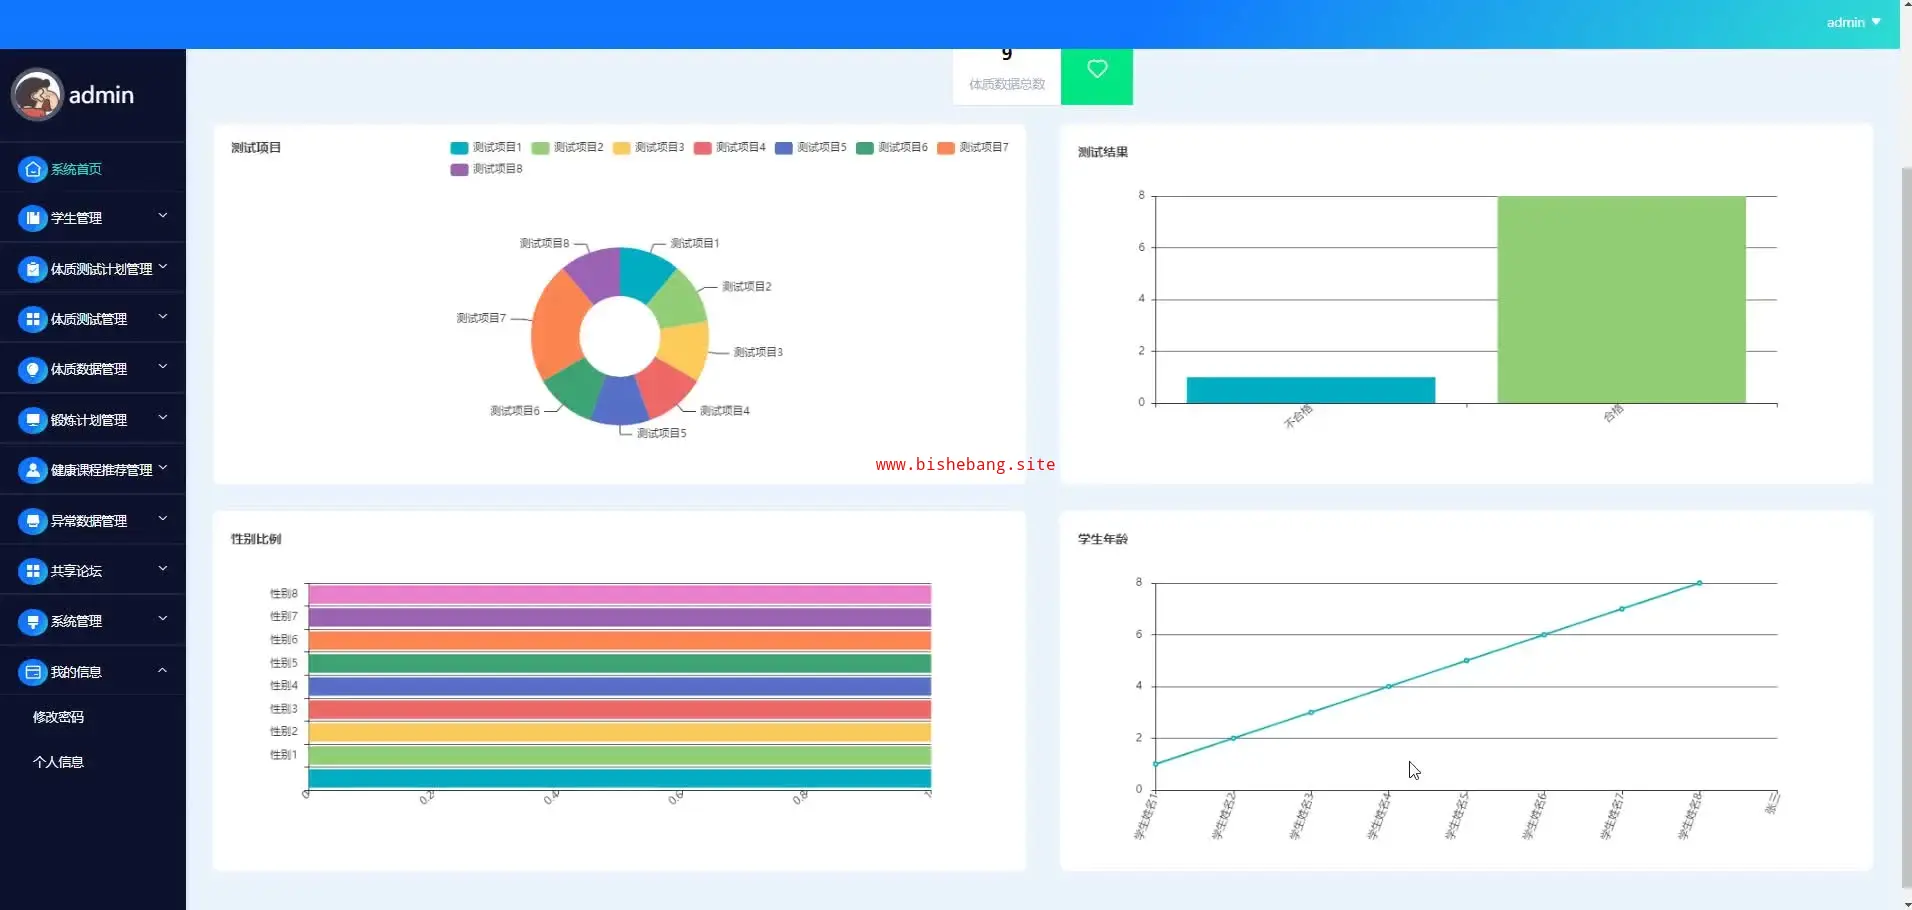
Task: Expand the 体质测试管理 submenu arrow
Action: pyautogui.click(x=163, y=317)
